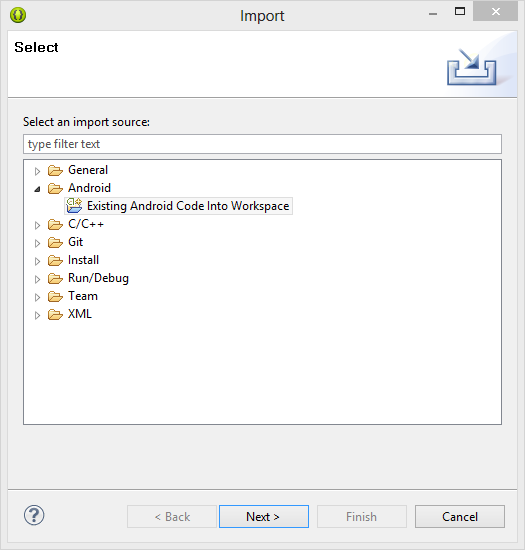Click the help question mark icon
This screenshot has height=550, width=525.
click(x=34, y=515)
